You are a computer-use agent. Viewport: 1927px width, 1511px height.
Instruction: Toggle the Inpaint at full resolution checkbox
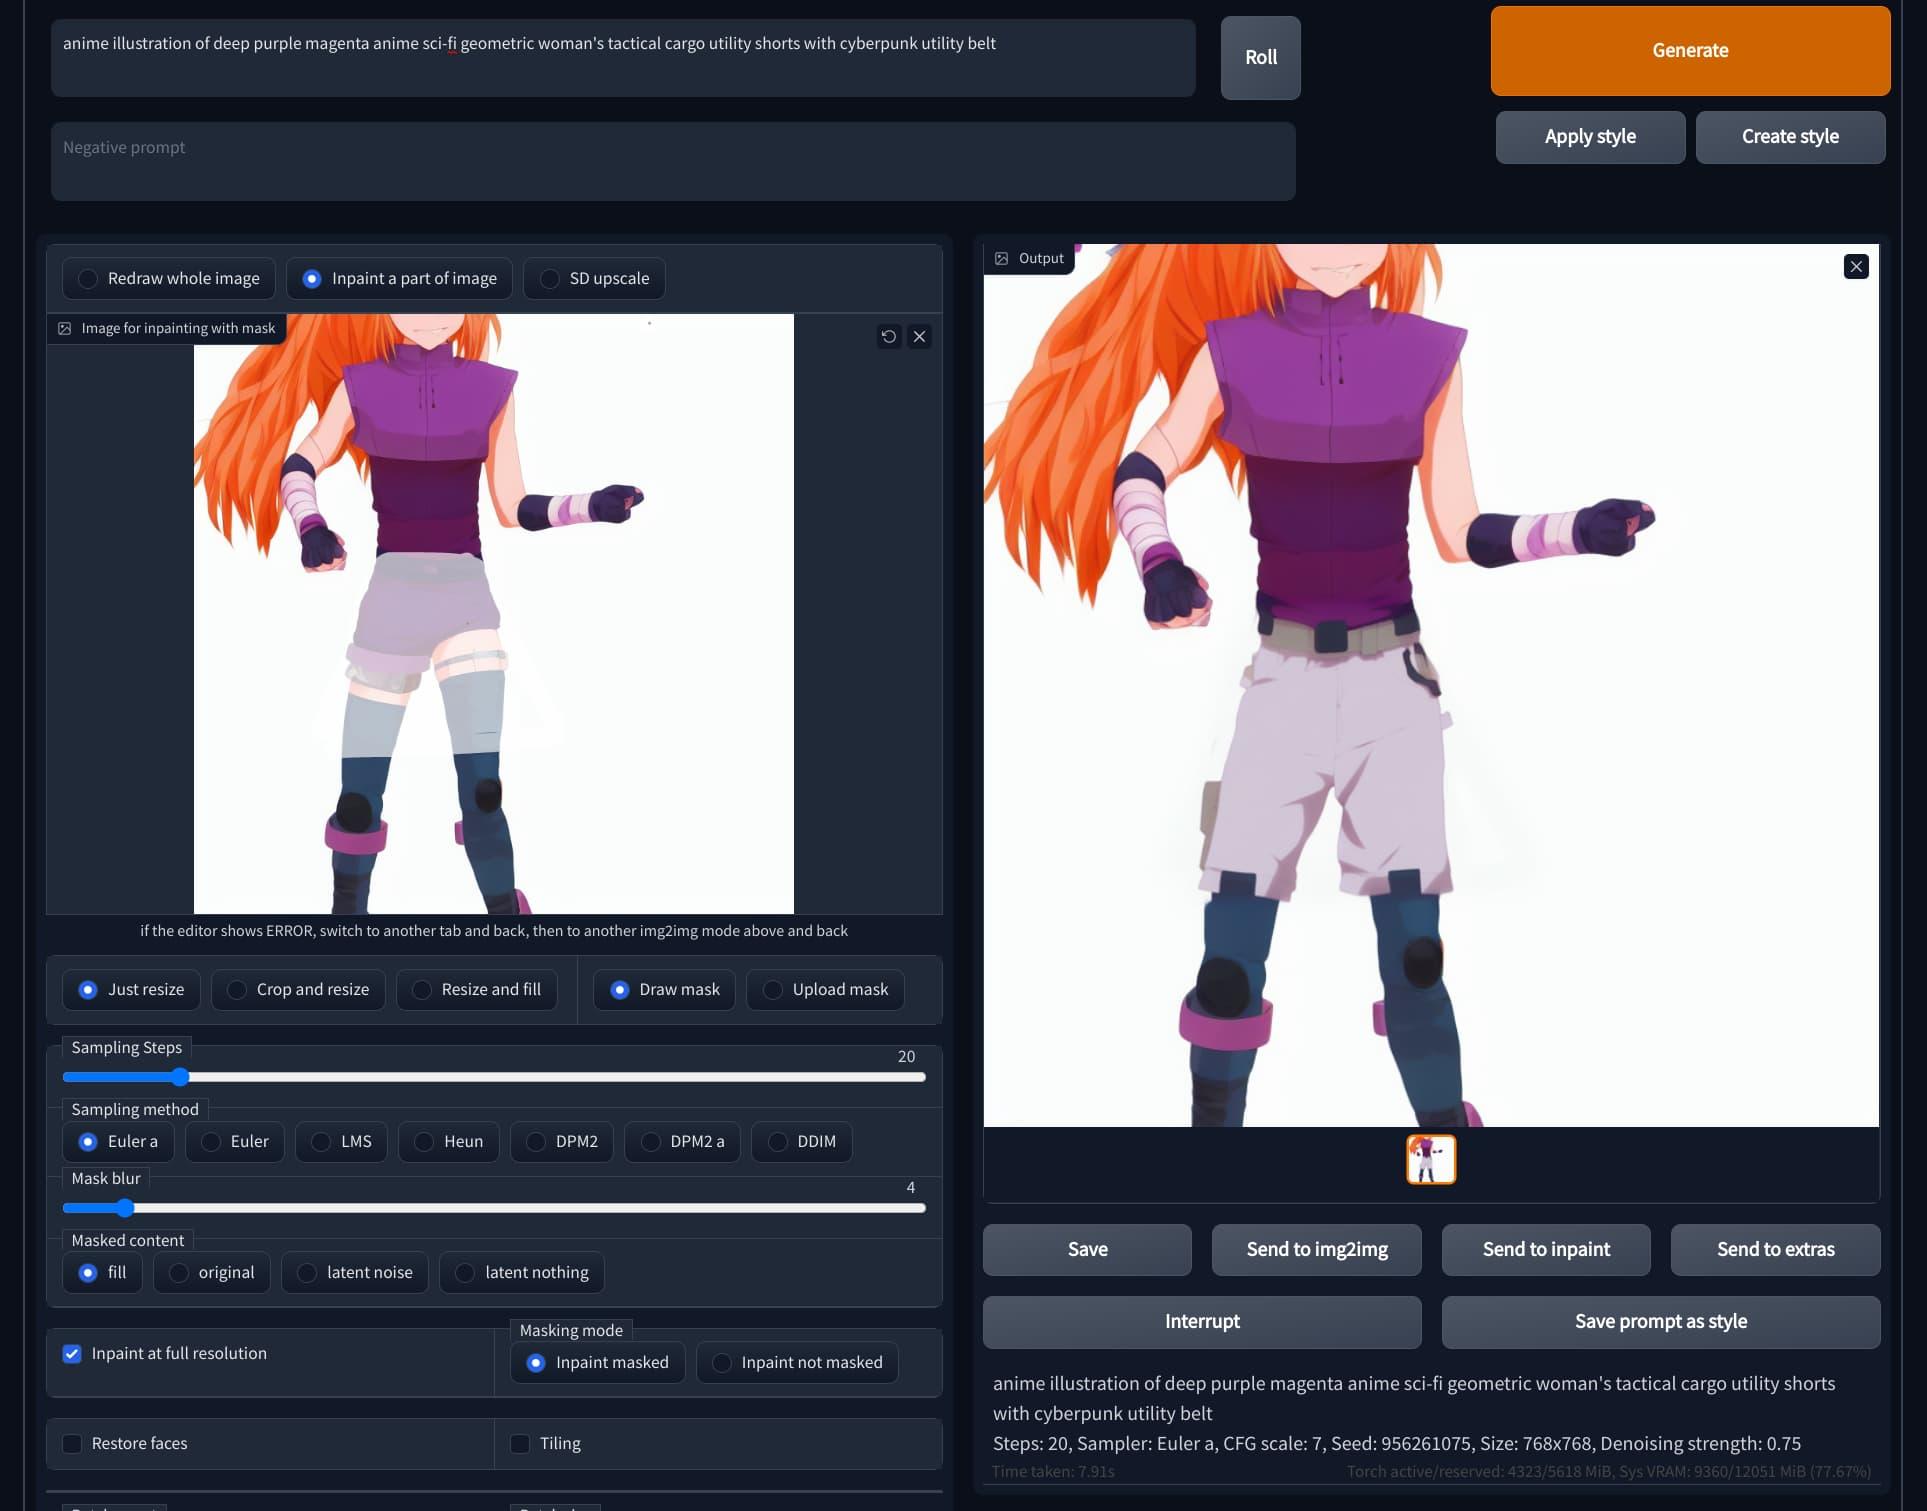point(74,1353)
